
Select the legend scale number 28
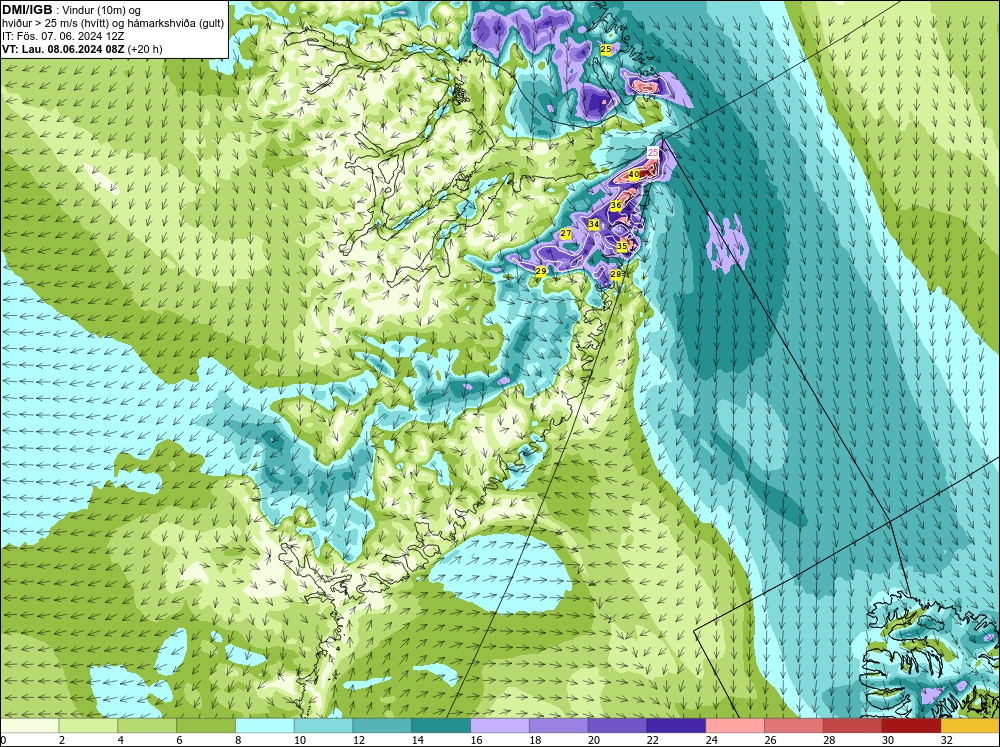[x=829, y=740]
